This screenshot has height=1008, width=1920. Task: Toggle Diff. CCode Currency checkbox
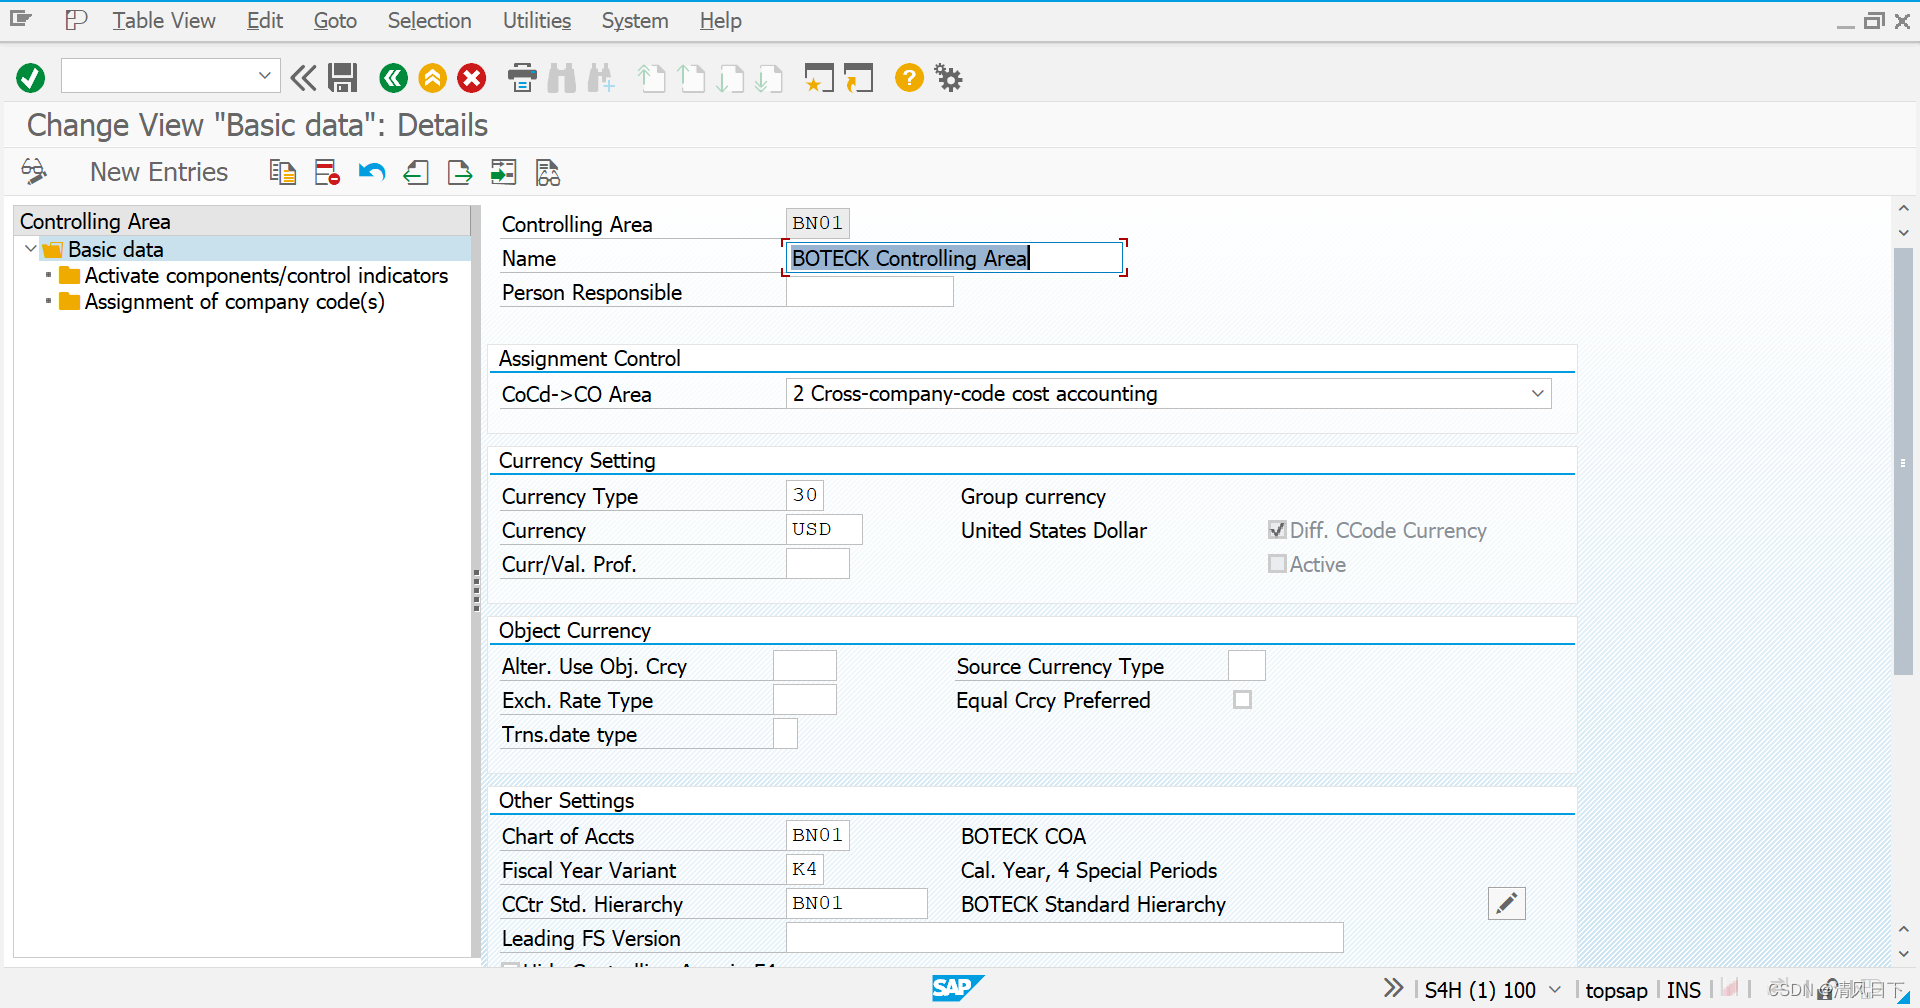click(1277, 530)
